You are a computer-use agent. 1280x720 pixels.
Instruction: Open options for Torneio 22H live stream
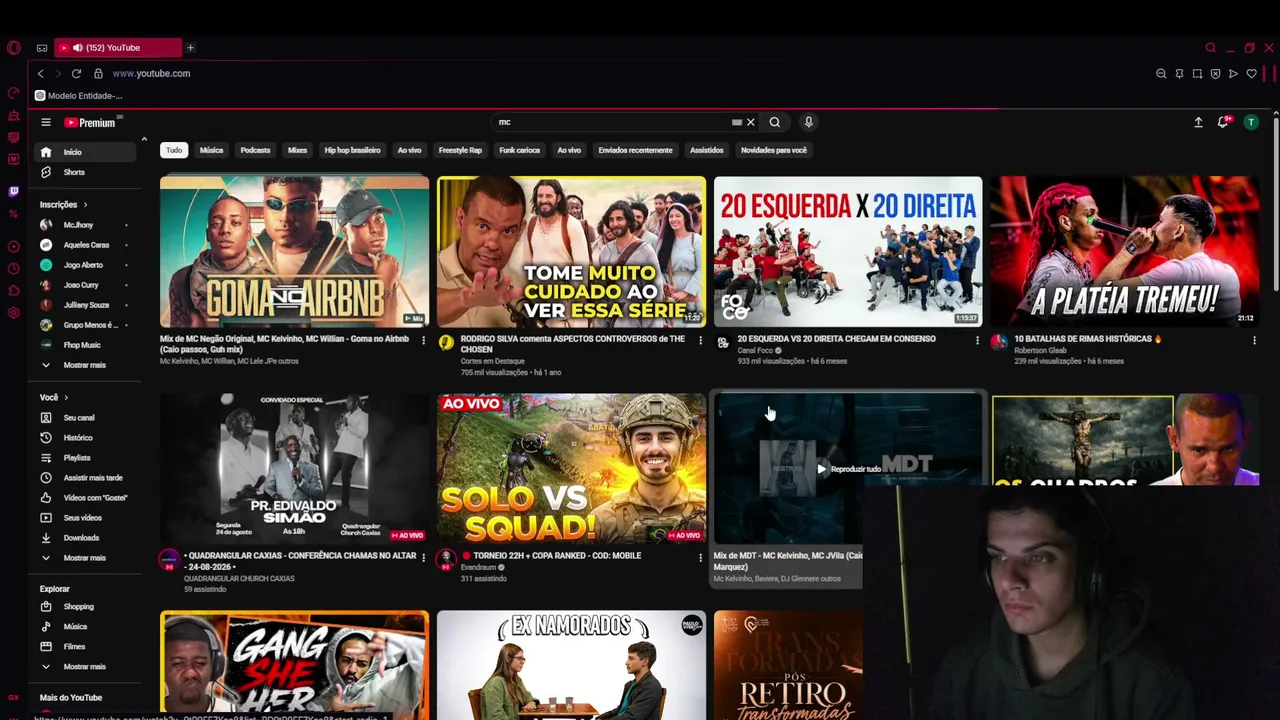pos(700,558)
